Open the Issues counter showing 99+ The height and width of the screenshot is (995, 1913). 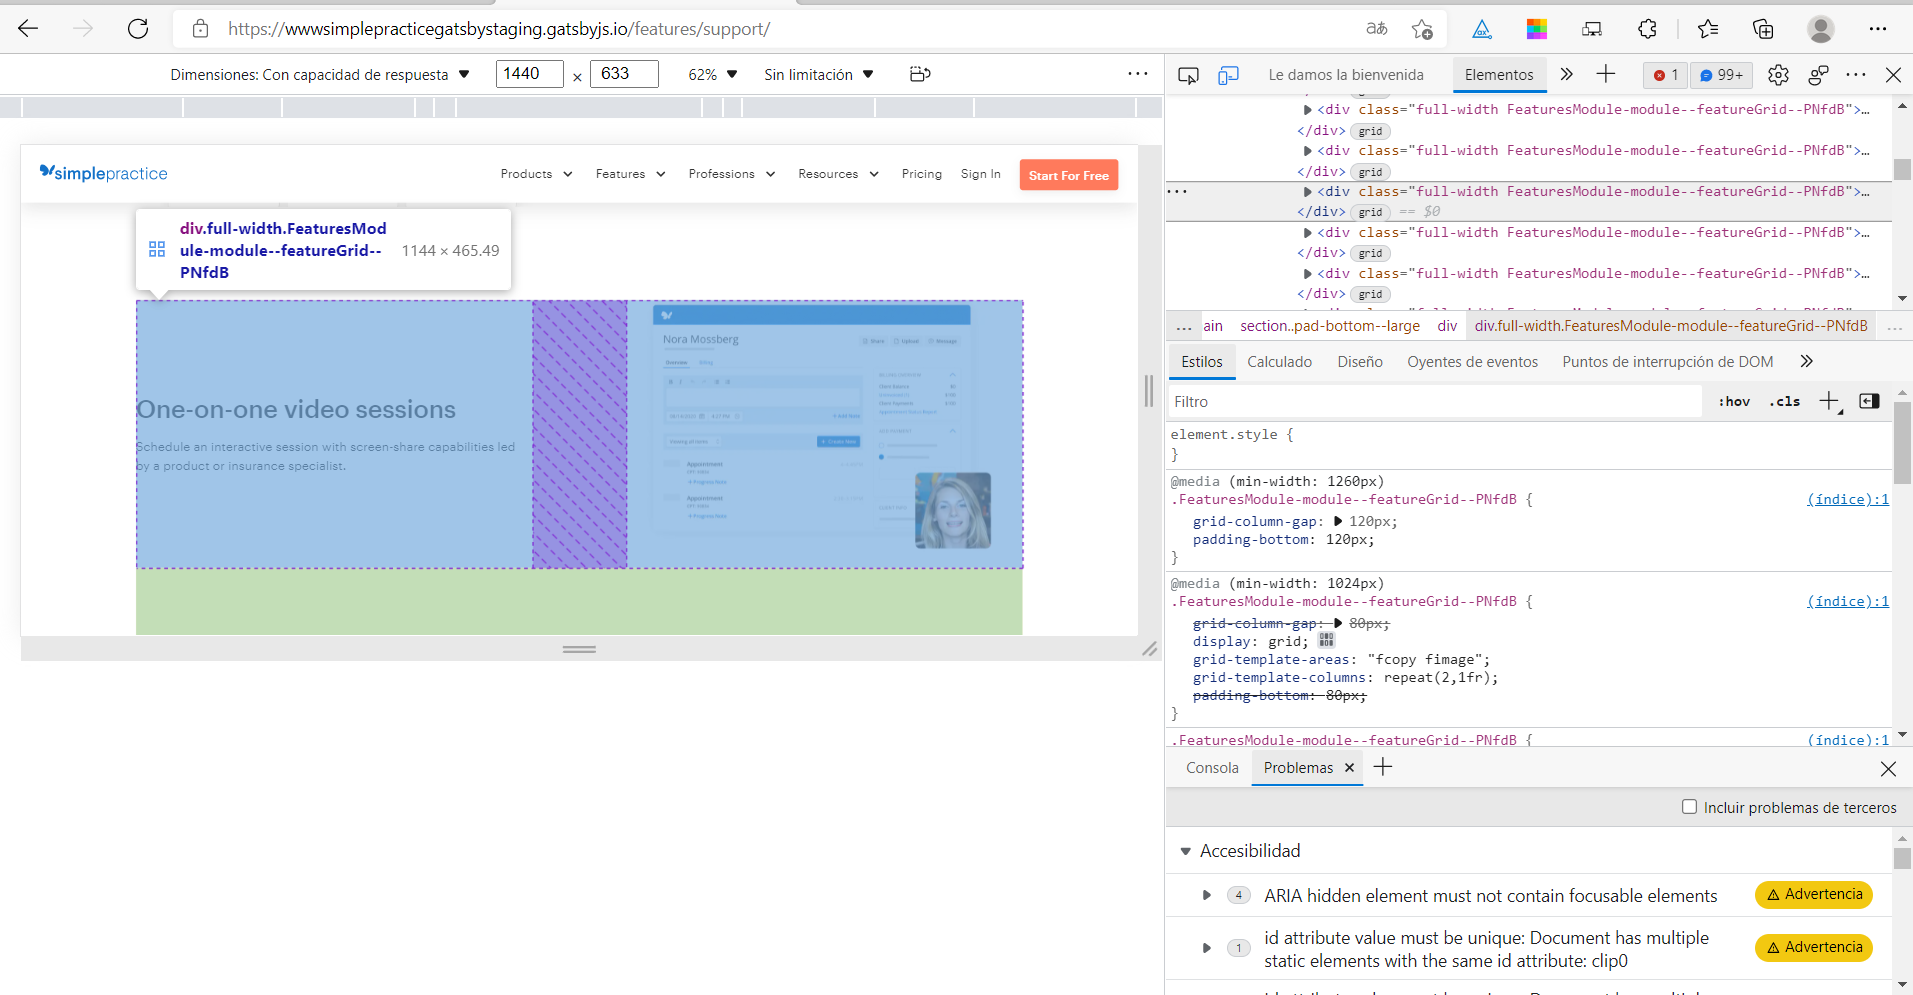(x=1721, y=75)
